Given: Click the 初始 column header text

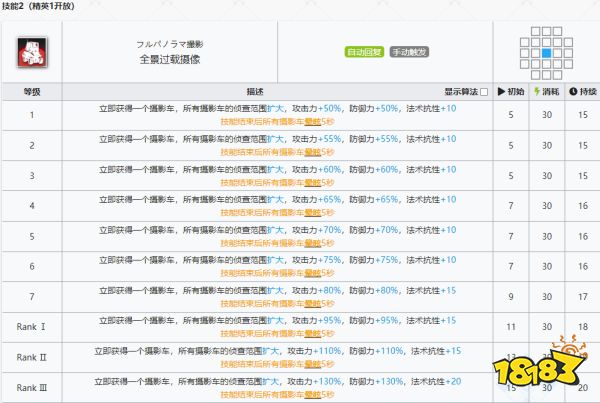Looking at the screenshot, I should [516, 91].
